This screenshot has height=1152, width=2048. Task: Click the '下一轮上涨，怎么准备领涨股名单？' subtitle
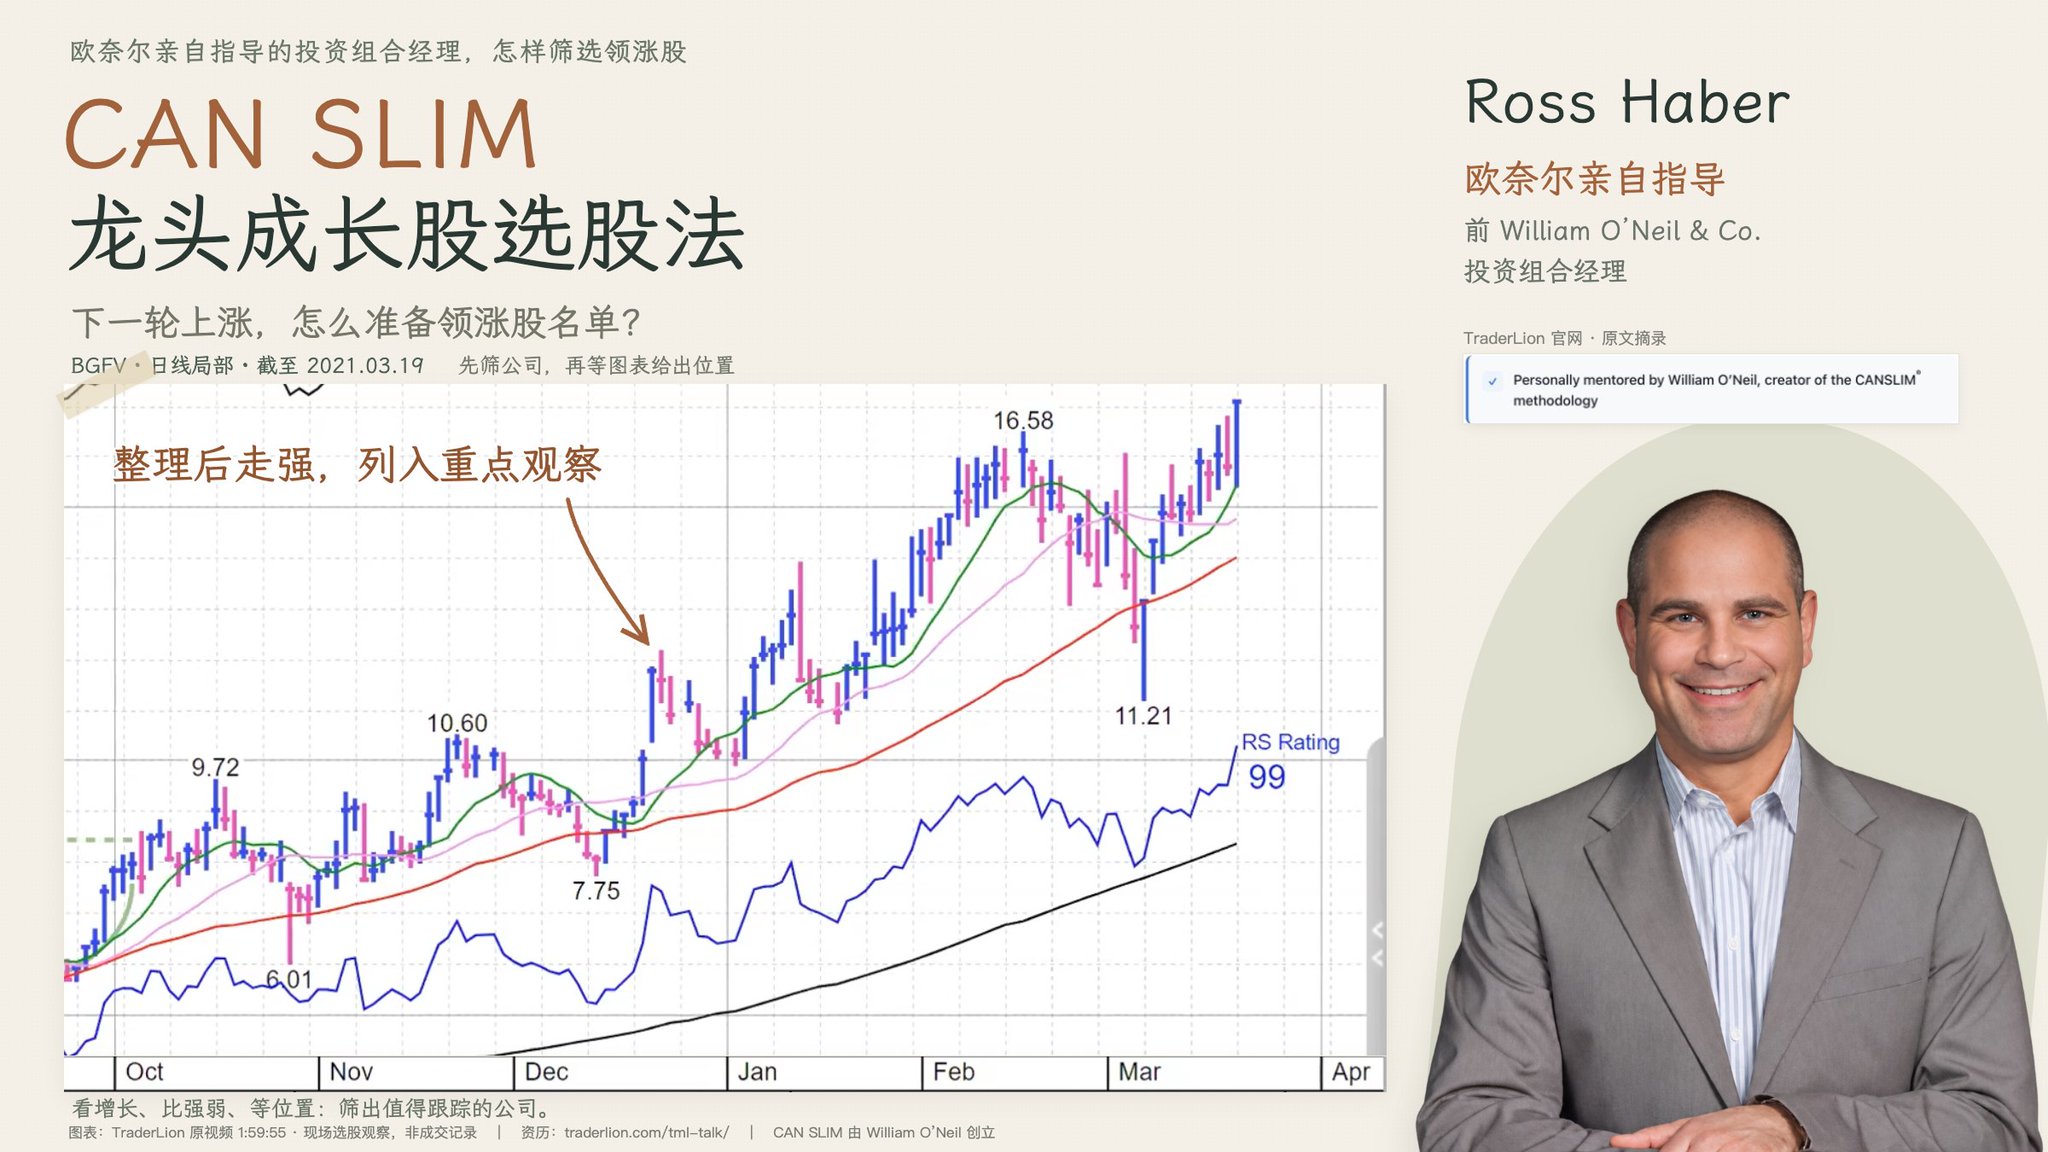[x=356, y=323]
